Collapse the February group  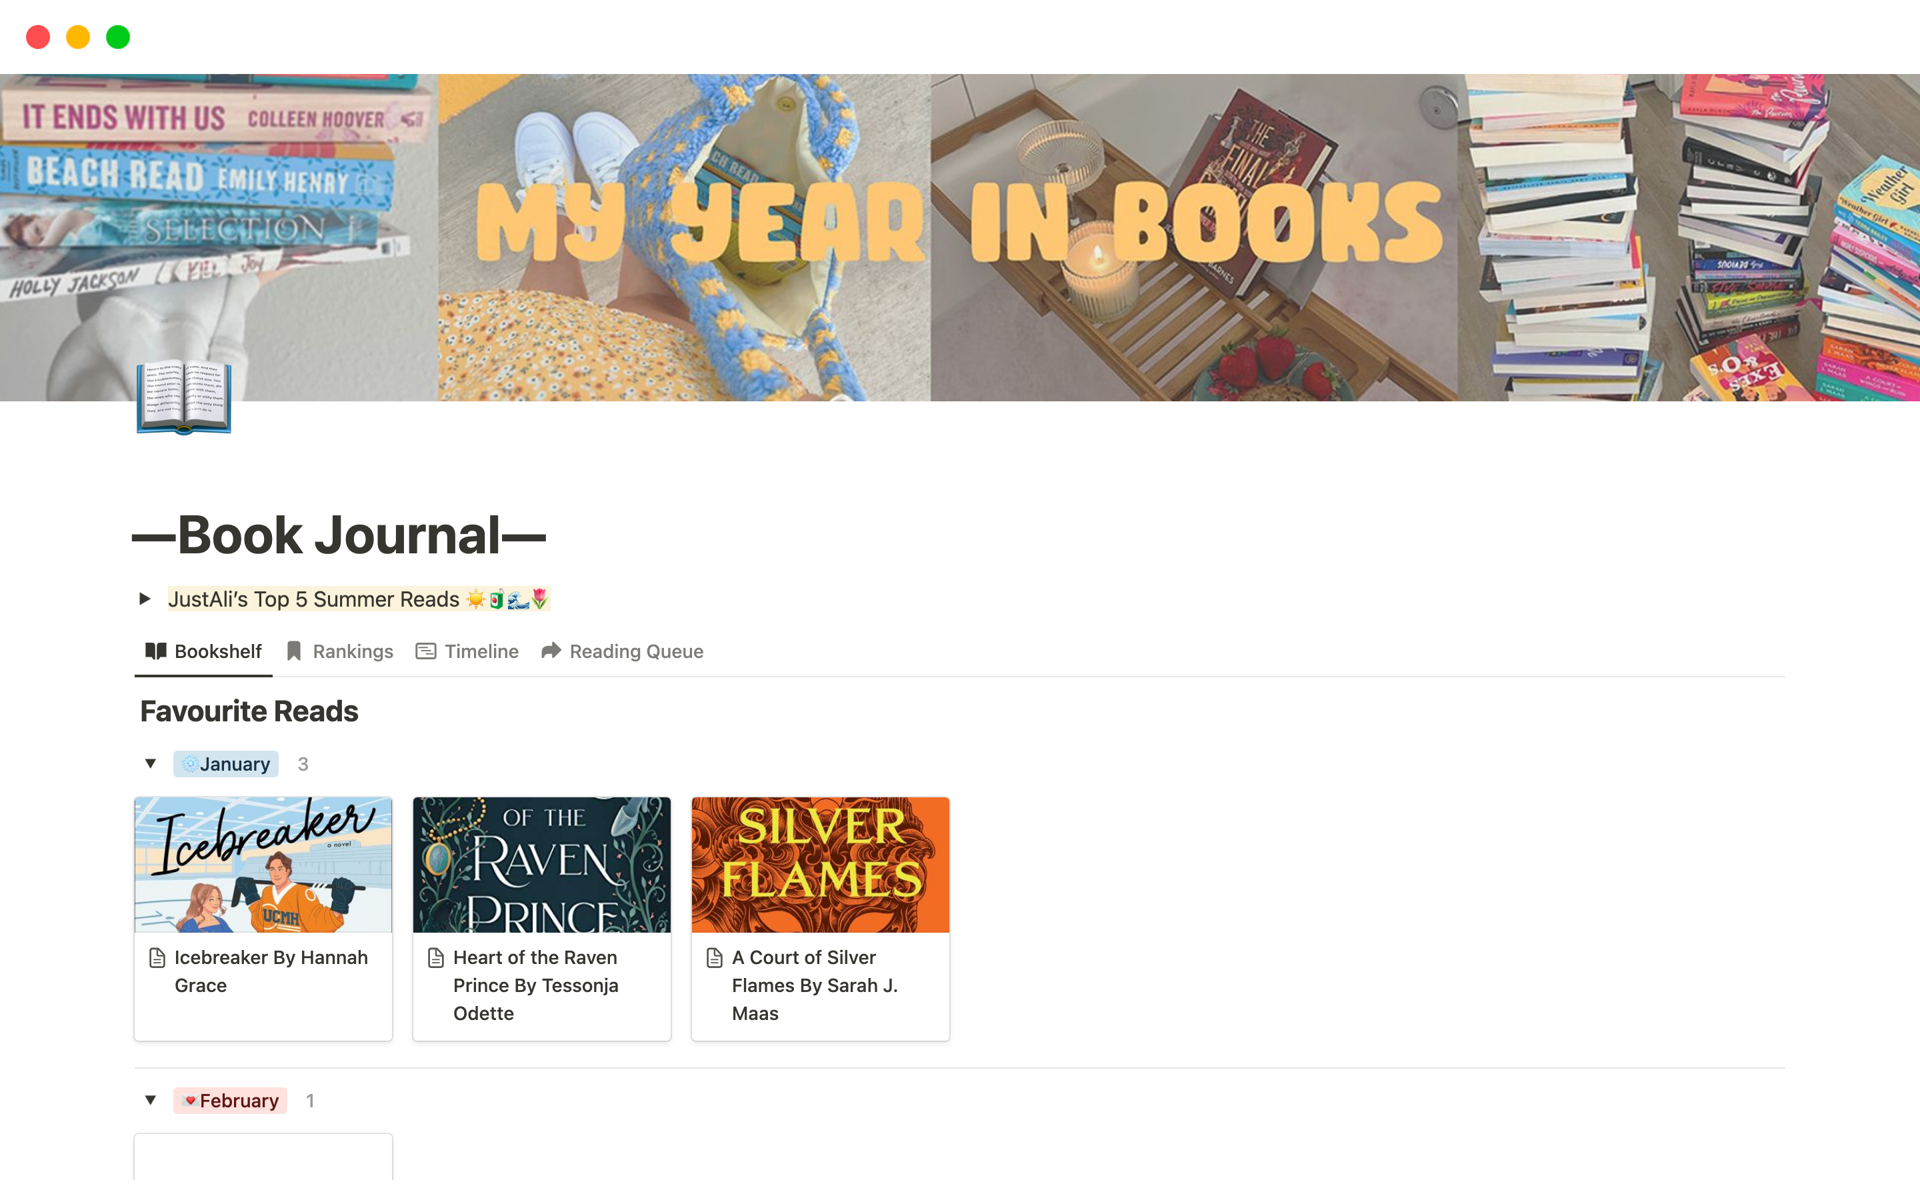coord(150,1100)
